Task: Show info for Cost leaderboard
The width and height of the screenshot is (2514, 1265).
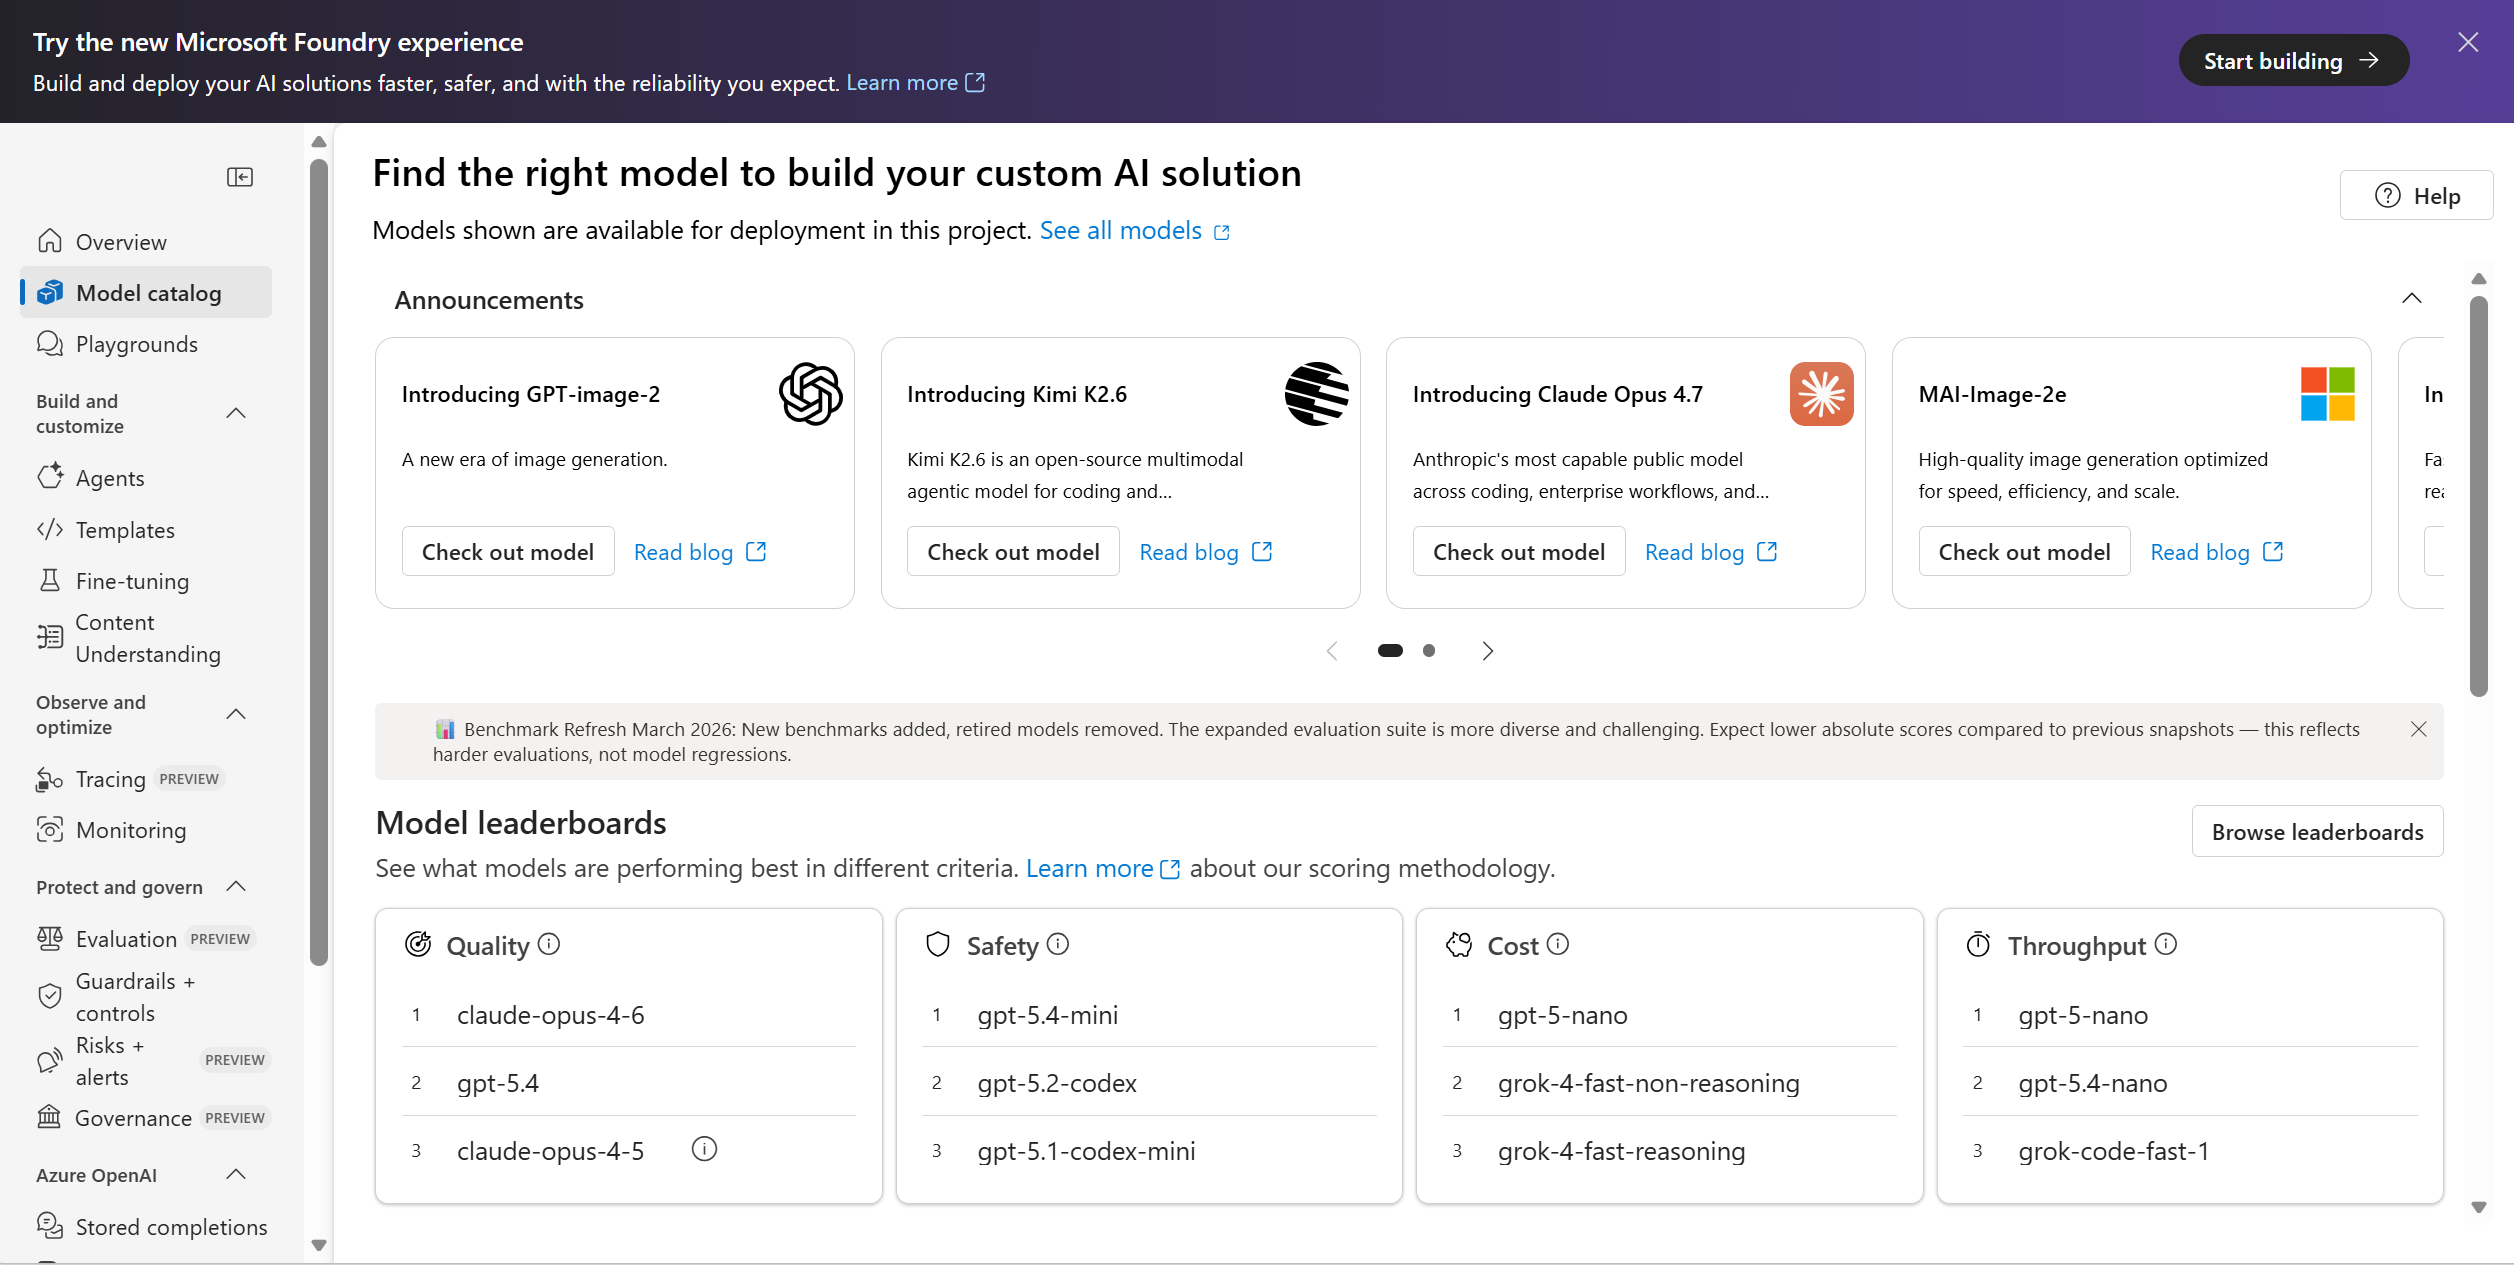Action: 1558,944
